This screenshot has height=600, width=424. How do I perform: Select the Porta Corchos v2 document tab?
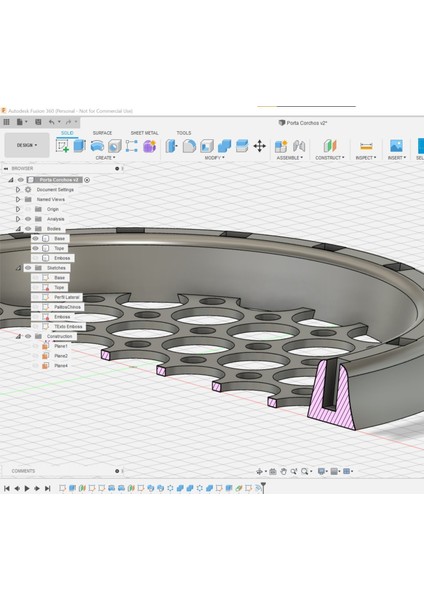click(303, 123)
